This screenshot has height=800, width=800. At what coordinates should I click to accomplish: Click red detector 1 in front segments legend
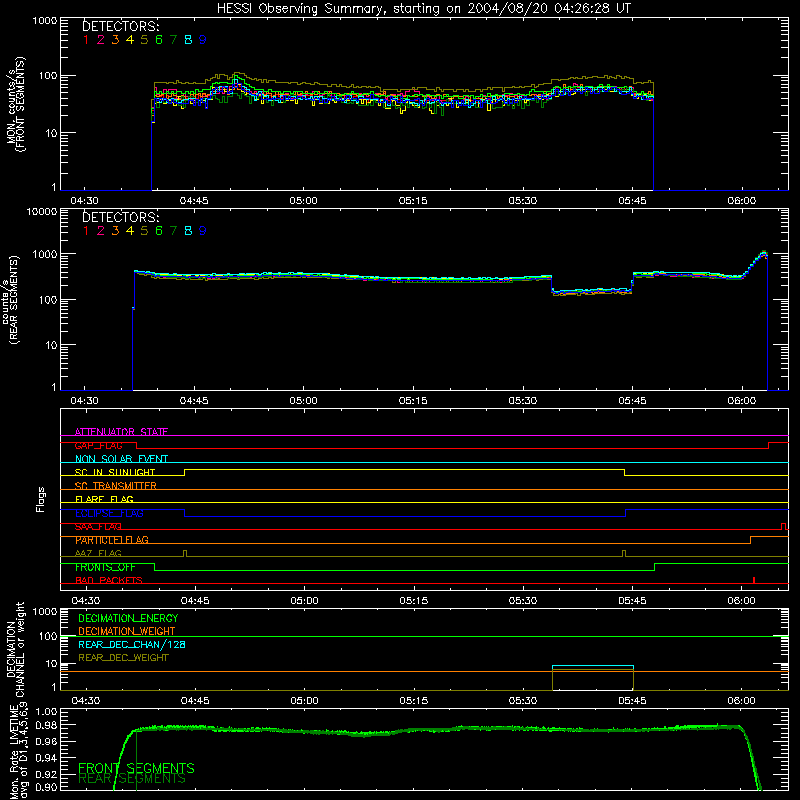point(86,40)
